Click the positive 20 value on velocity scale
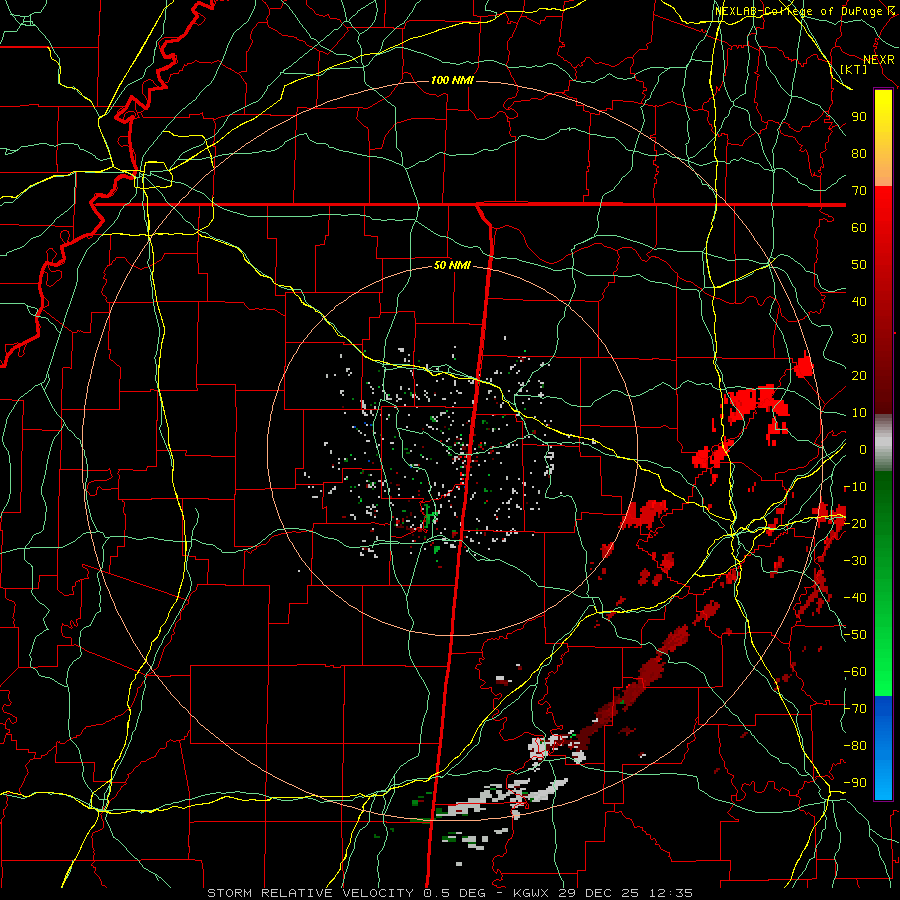Screen dimensions: 900x900 859,375
